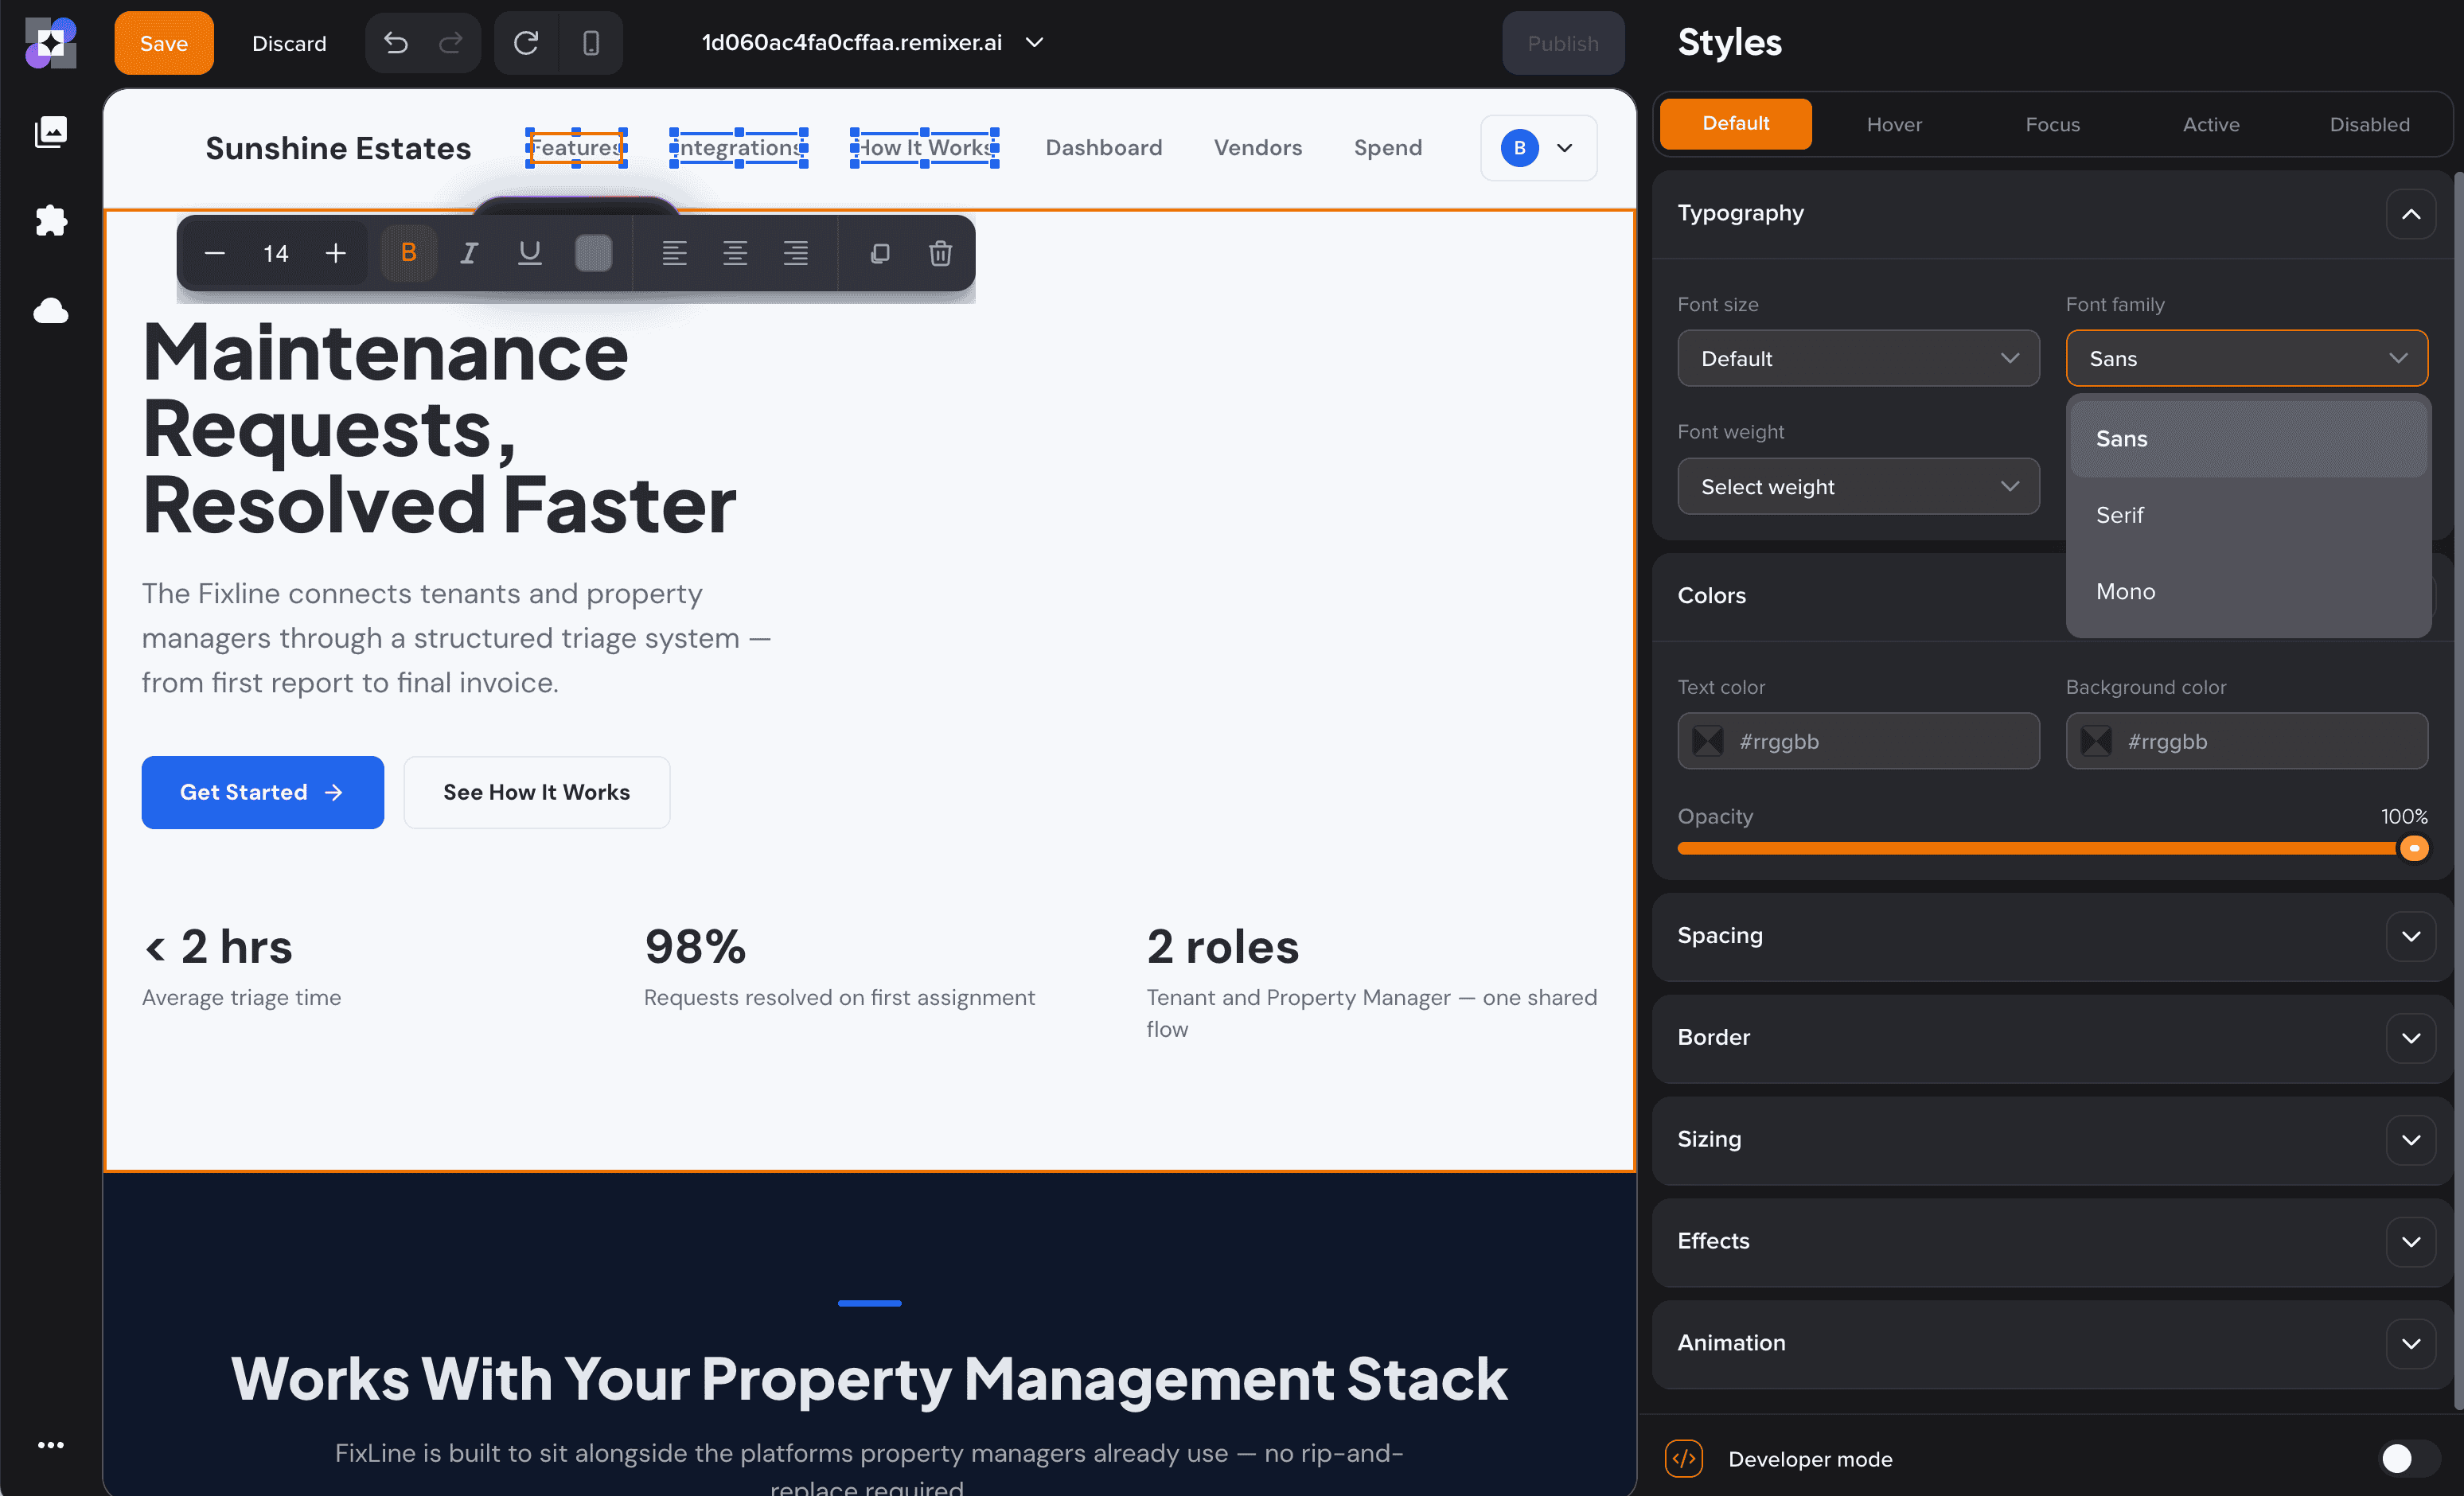Image resolution: width=2464 pixels, height=1496 pixels.
Task: Toggle underline formatting
Action: click(x=530, y=253)
